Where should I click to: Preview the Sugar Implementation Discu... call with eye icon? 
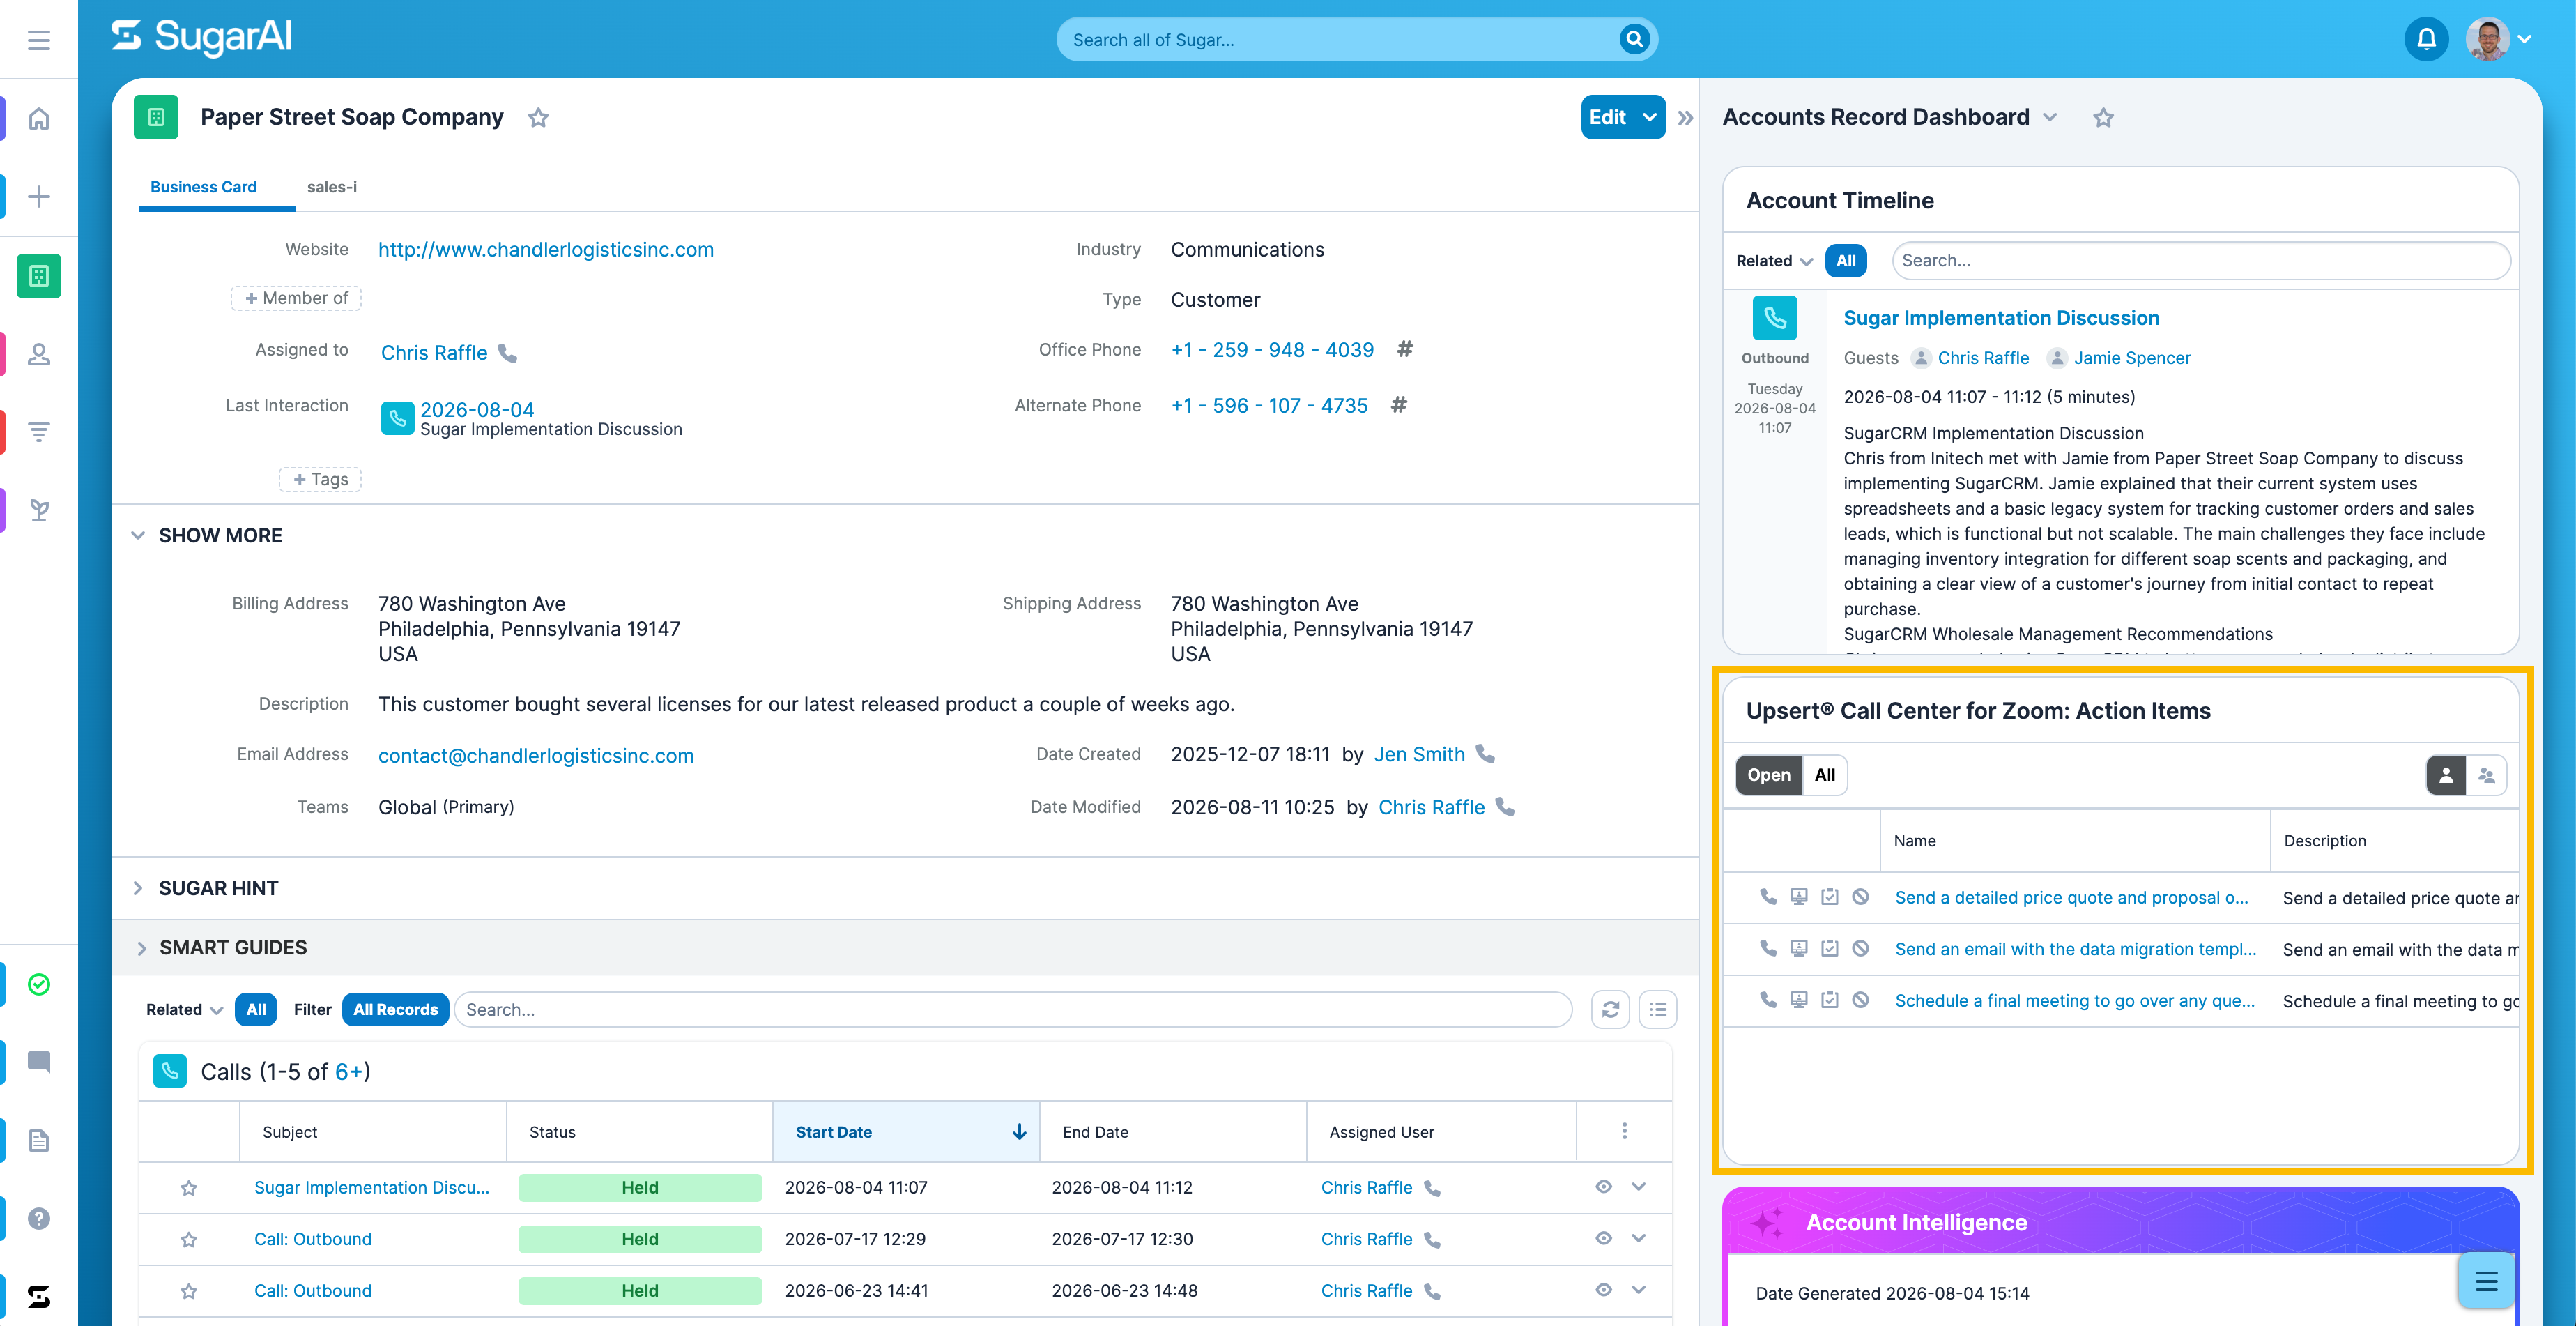click(x=1603, y=1187)
